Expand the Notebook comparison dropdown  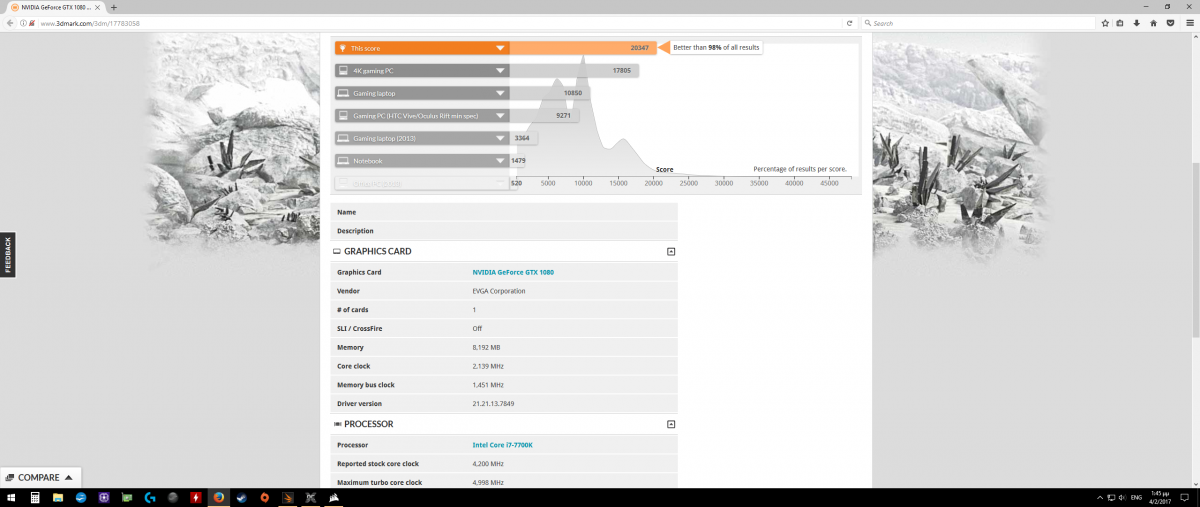tap(500, 160)
